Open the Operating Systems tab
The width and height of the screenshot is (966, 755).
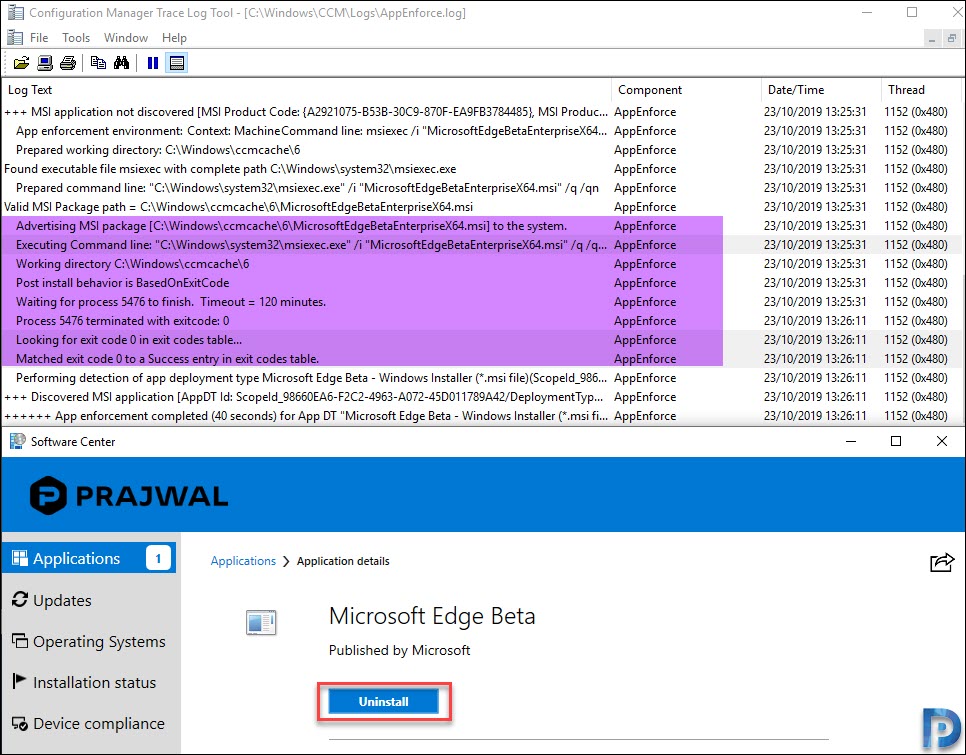tap(89, 641)
